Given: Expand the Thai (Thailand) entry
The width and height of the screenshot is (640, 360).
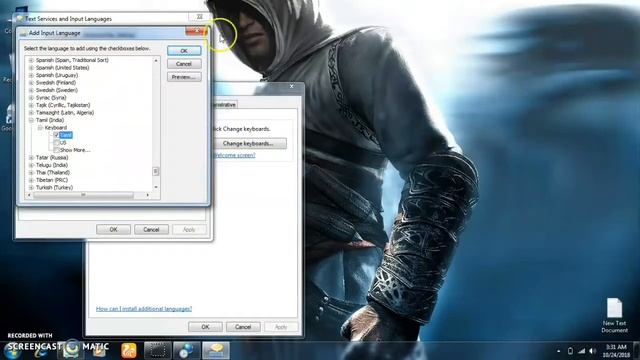Looking at the screenshot, I should pyautogui.click(x=31, y=172).
